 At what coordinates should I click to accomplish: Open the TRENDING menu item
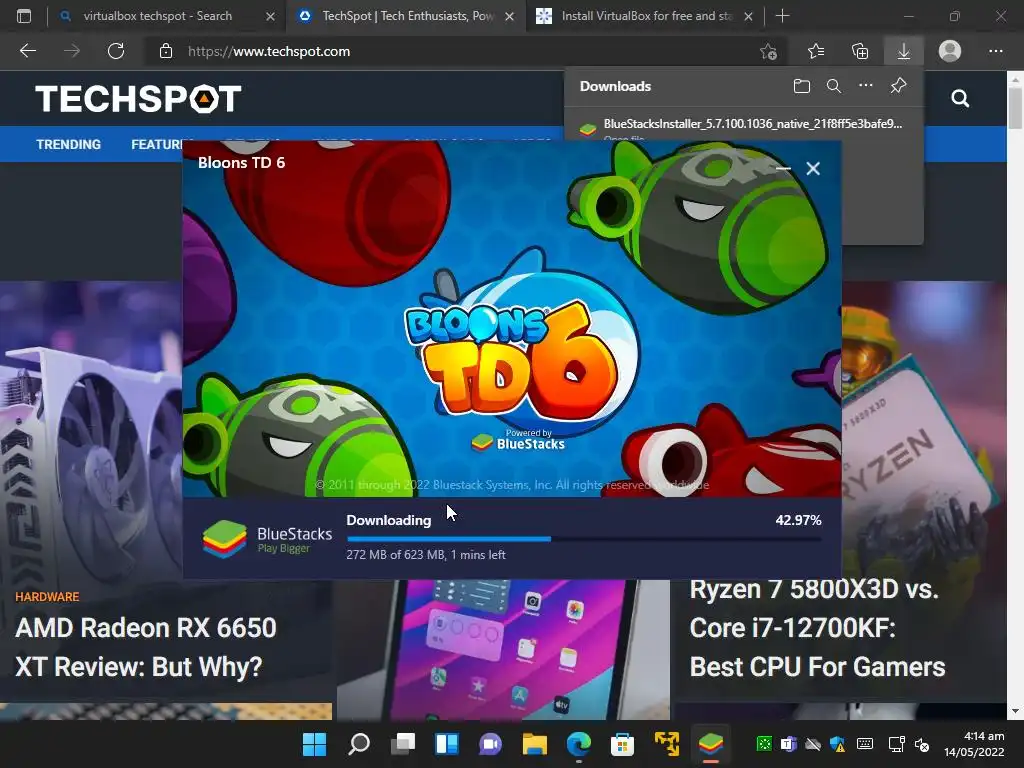(x=69, y=144)
